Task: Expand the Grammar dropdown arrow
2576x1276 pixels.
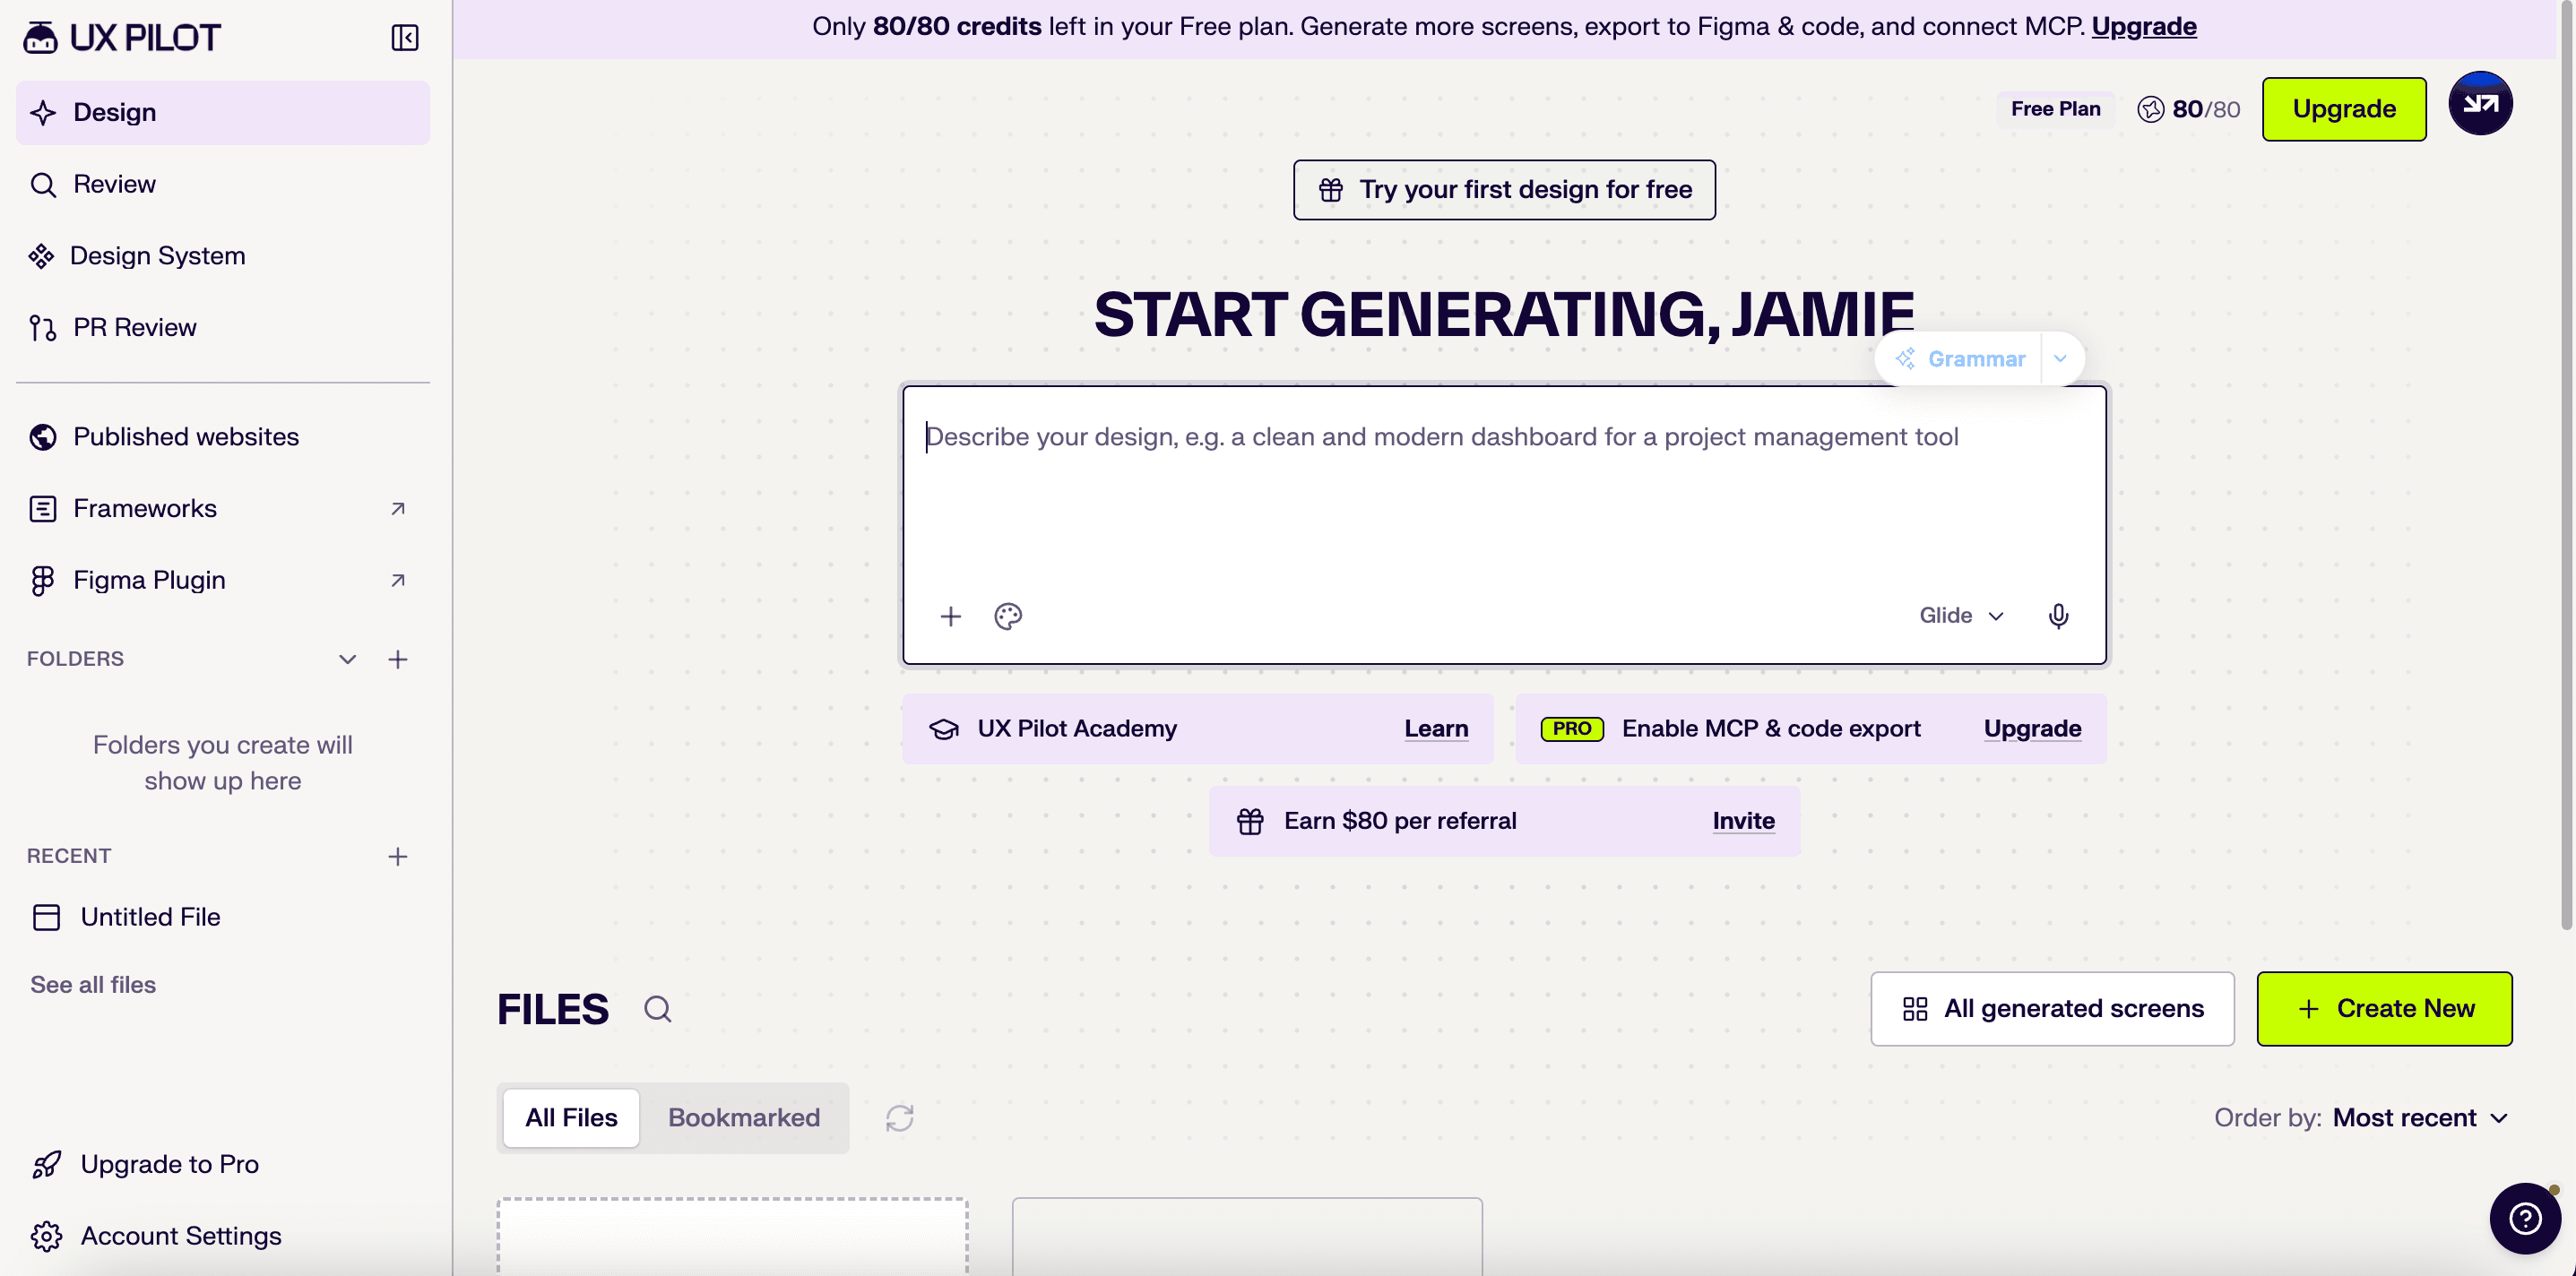Action: click(x=2060, y=359)
